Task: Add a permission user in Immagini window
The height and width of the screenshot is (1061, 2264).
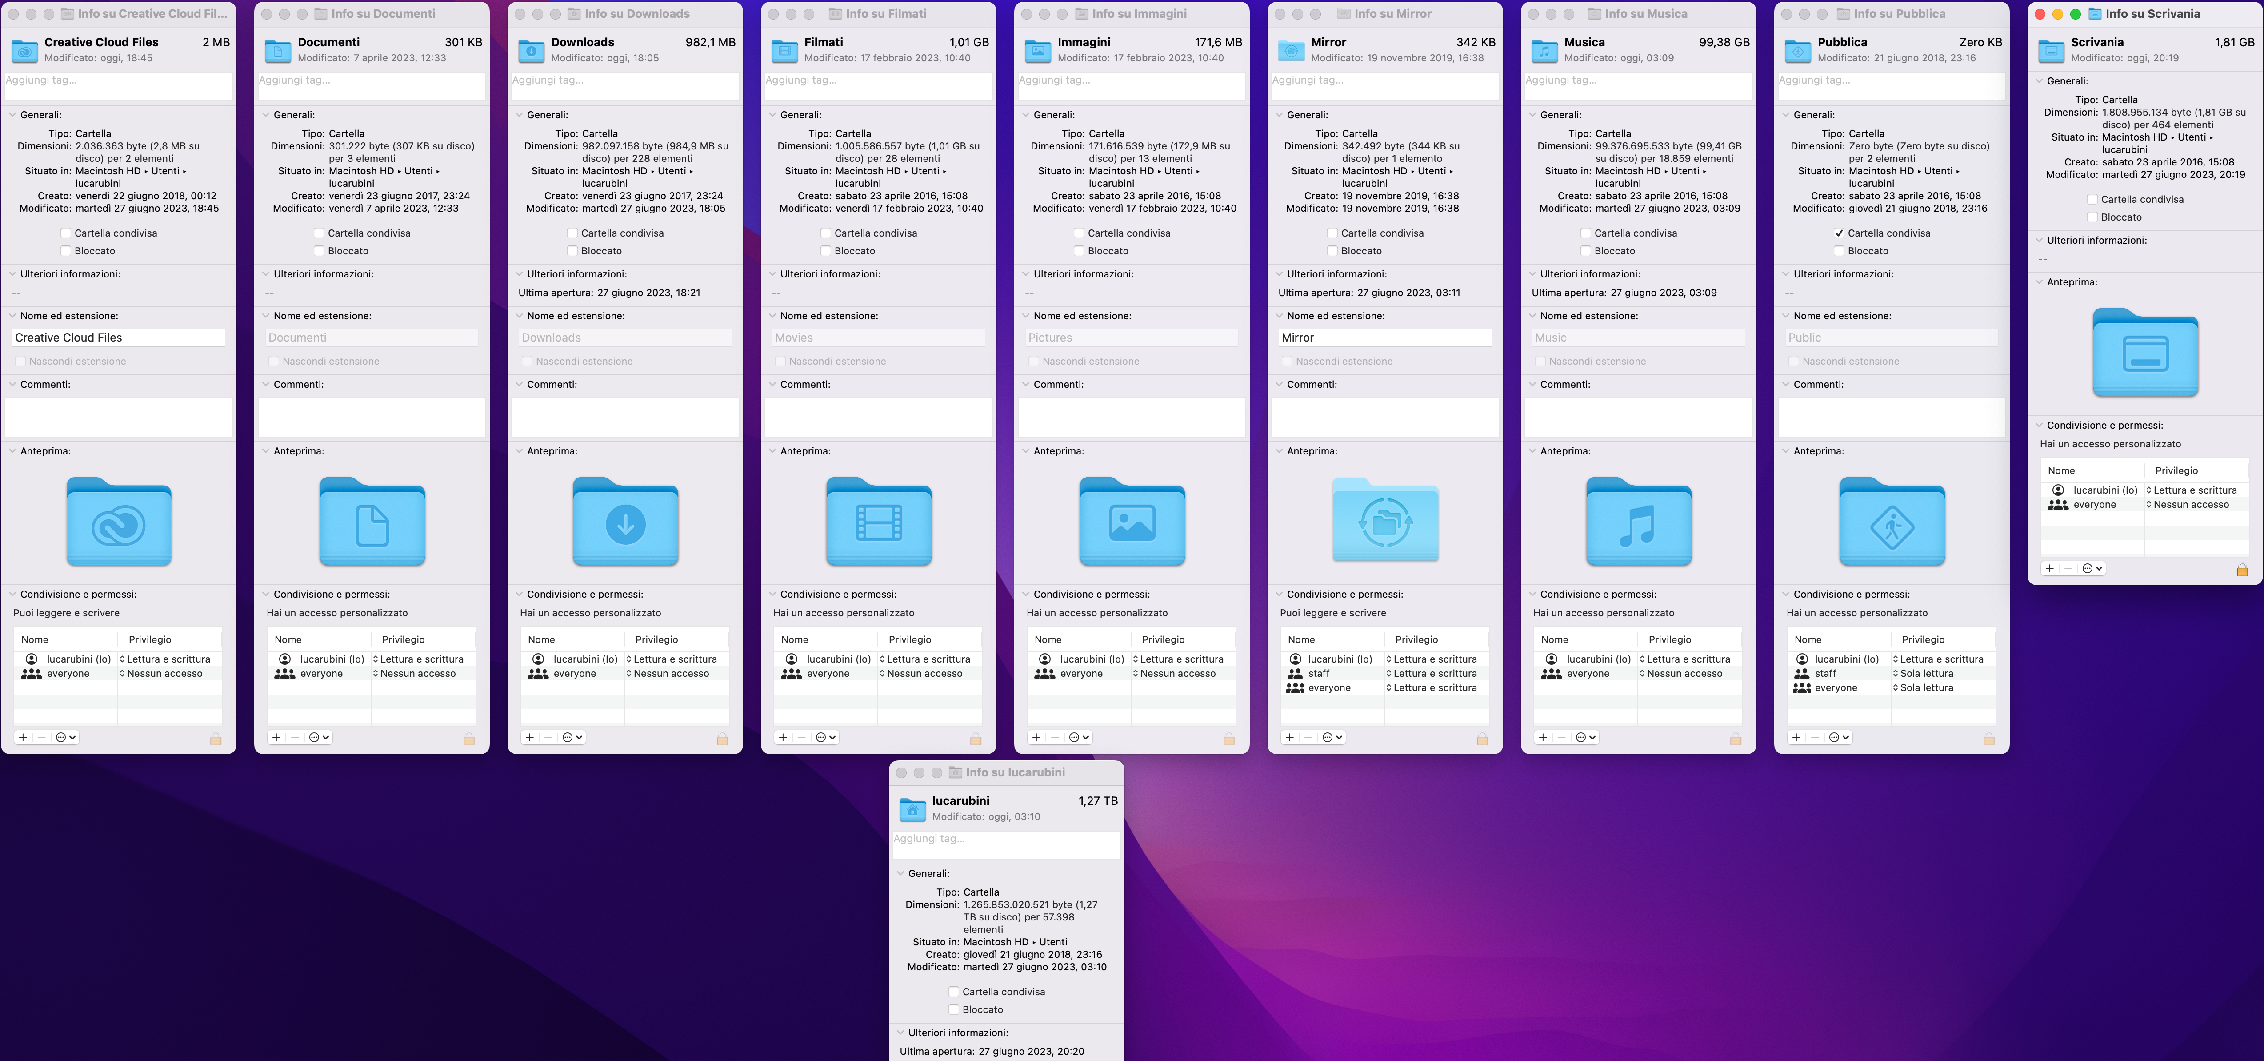Action: pyautogui.click(x=1036, y=737)
